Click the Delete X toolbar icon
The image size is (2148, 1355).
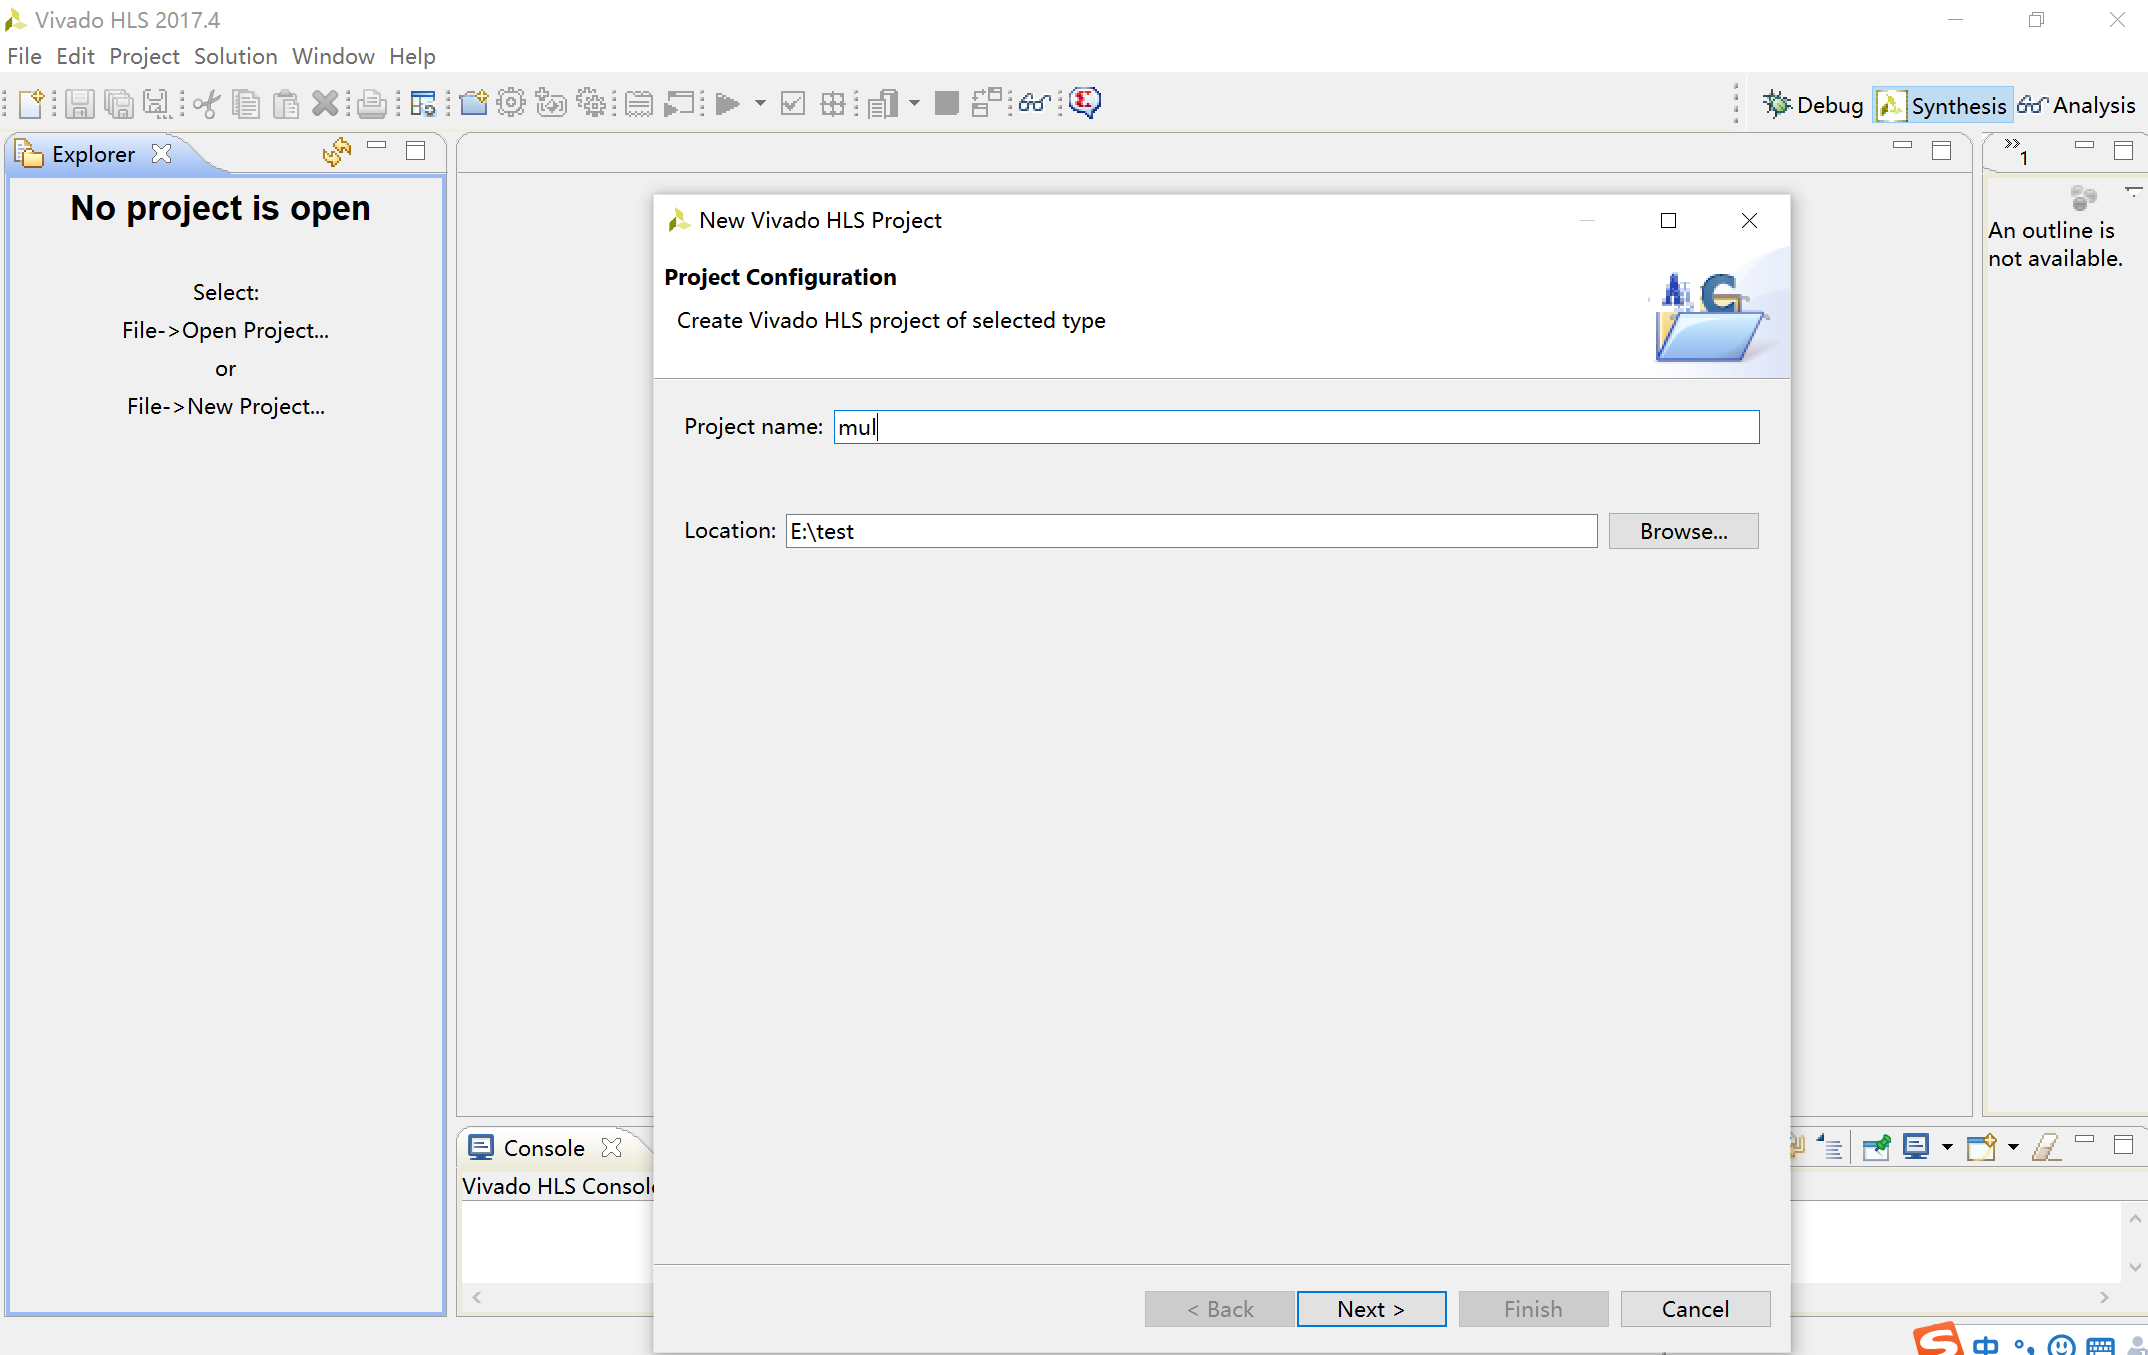(325, 103)
